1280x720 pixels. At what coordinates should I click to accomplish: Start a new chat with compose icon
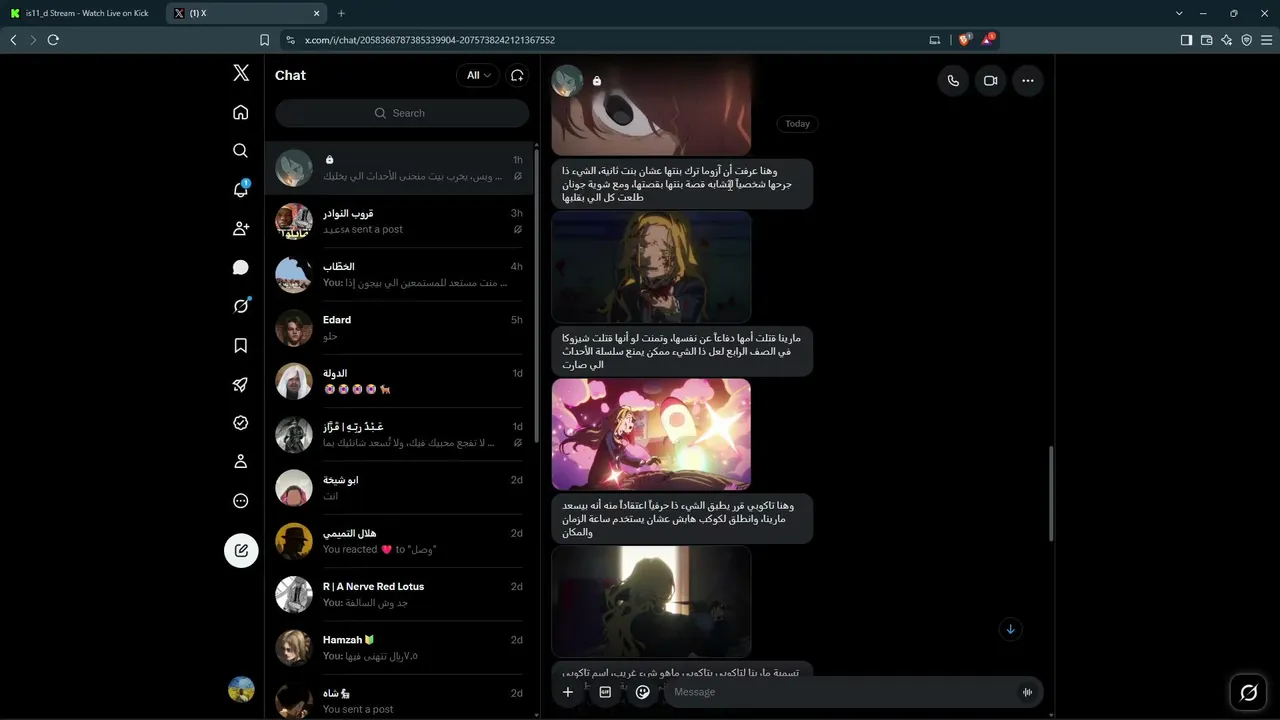coord(517,75)
